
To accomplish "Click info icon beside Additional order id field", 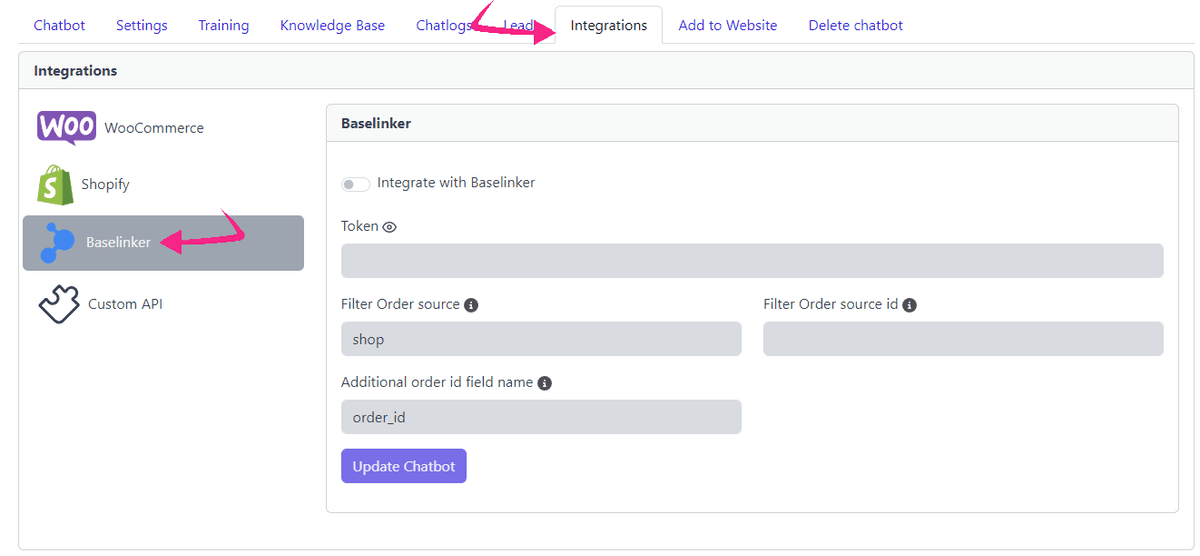I will pos(544,383).
